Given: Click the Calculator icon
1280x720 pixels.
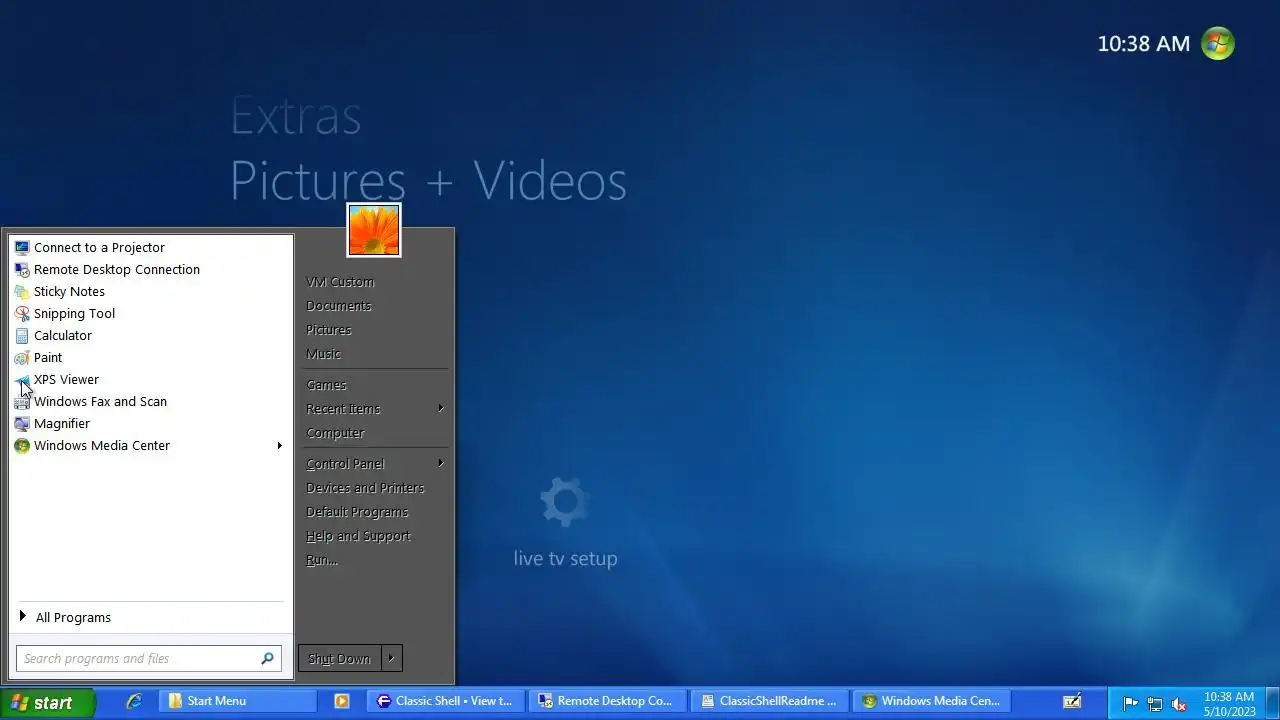Looking at the screenshot, I should click(22, 335).
